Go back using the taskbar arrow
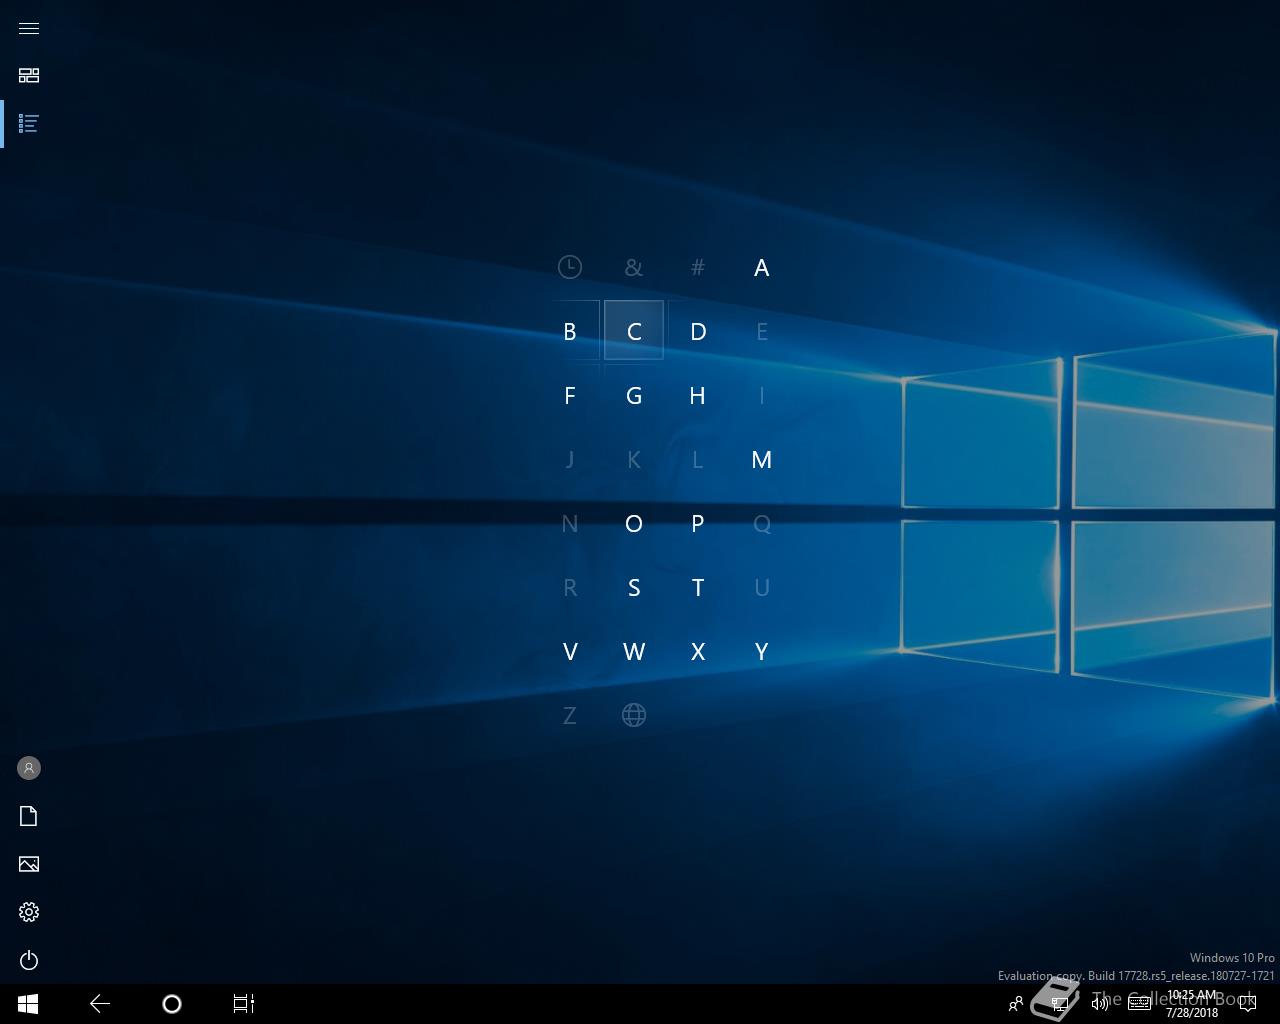 coord(100,1004)
